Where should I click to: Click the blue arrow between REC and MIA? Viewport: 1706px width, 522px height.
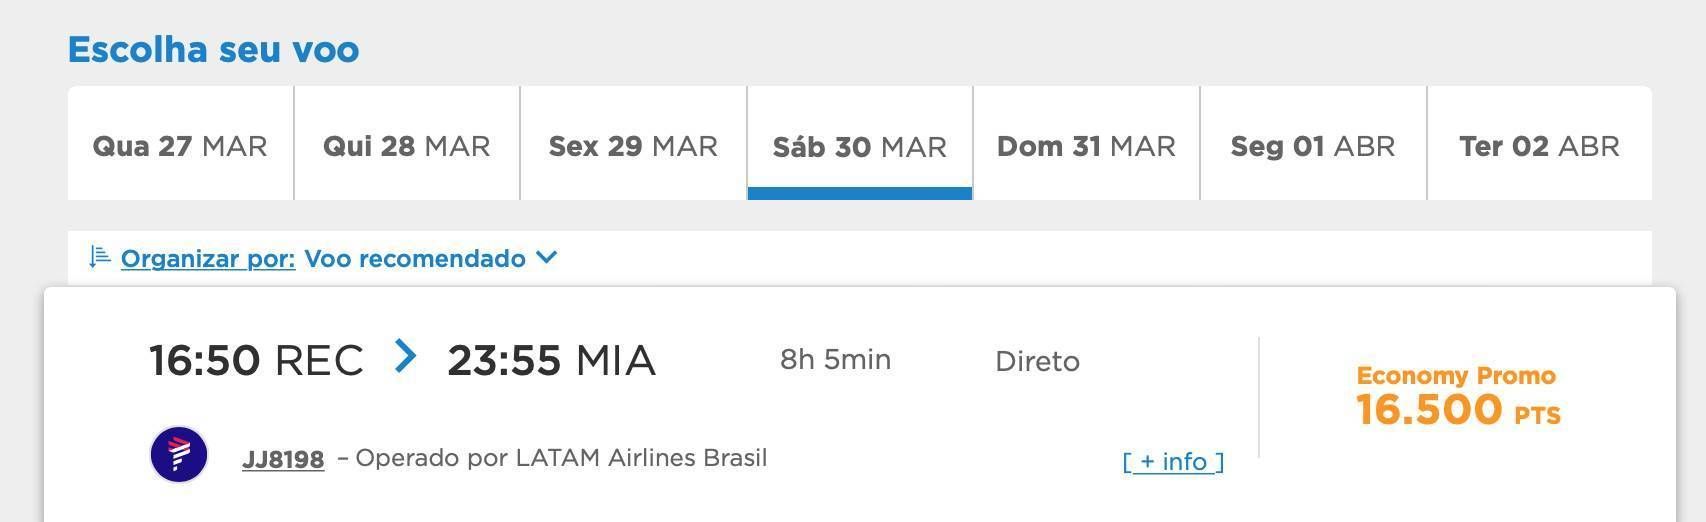(x=405, y=356)
